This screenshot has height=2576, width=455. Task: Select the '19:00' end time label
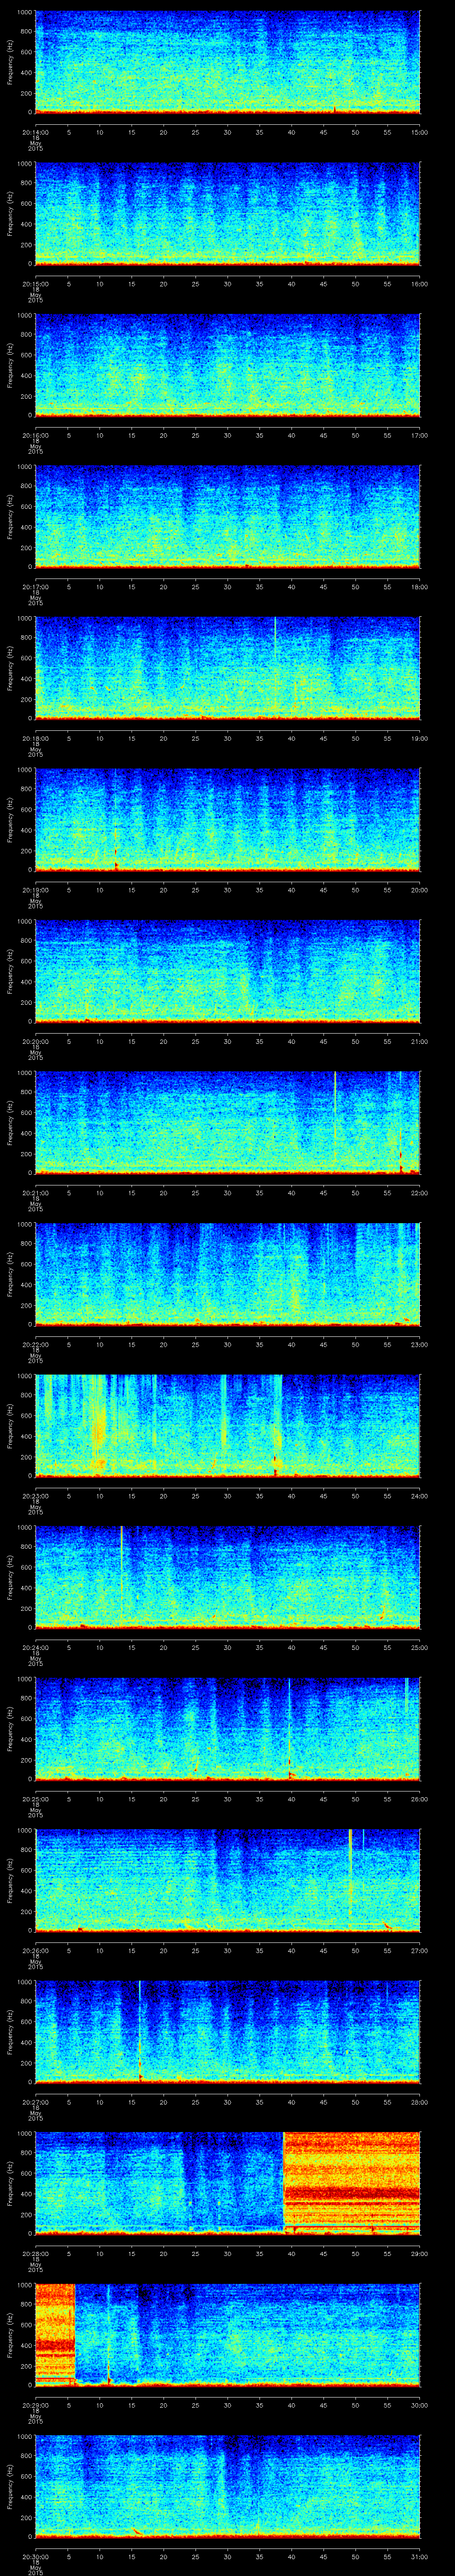(x=419, y=738)
